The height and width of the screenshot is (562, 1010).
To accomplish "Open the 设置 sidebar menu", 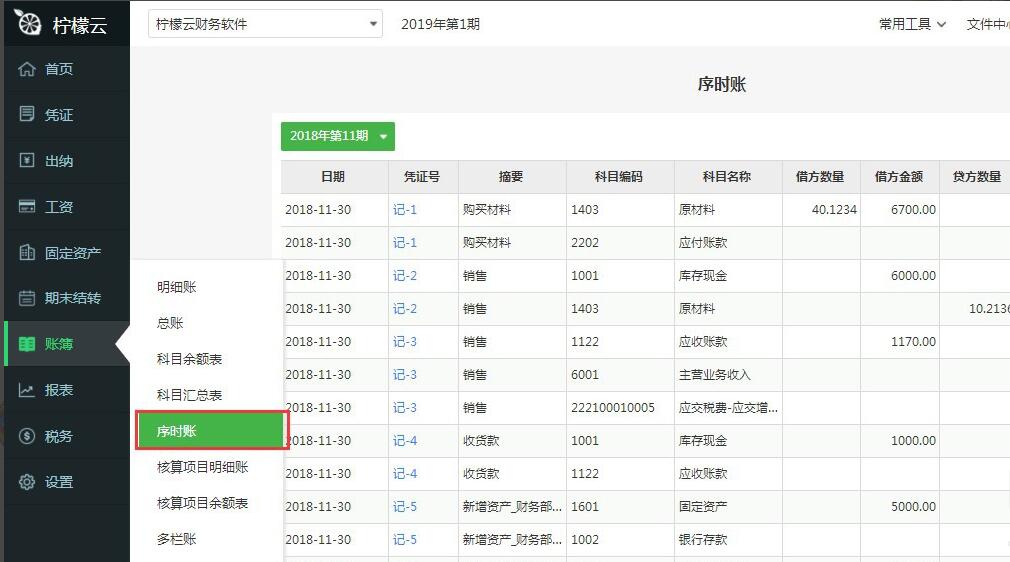I will coord(67,482).
